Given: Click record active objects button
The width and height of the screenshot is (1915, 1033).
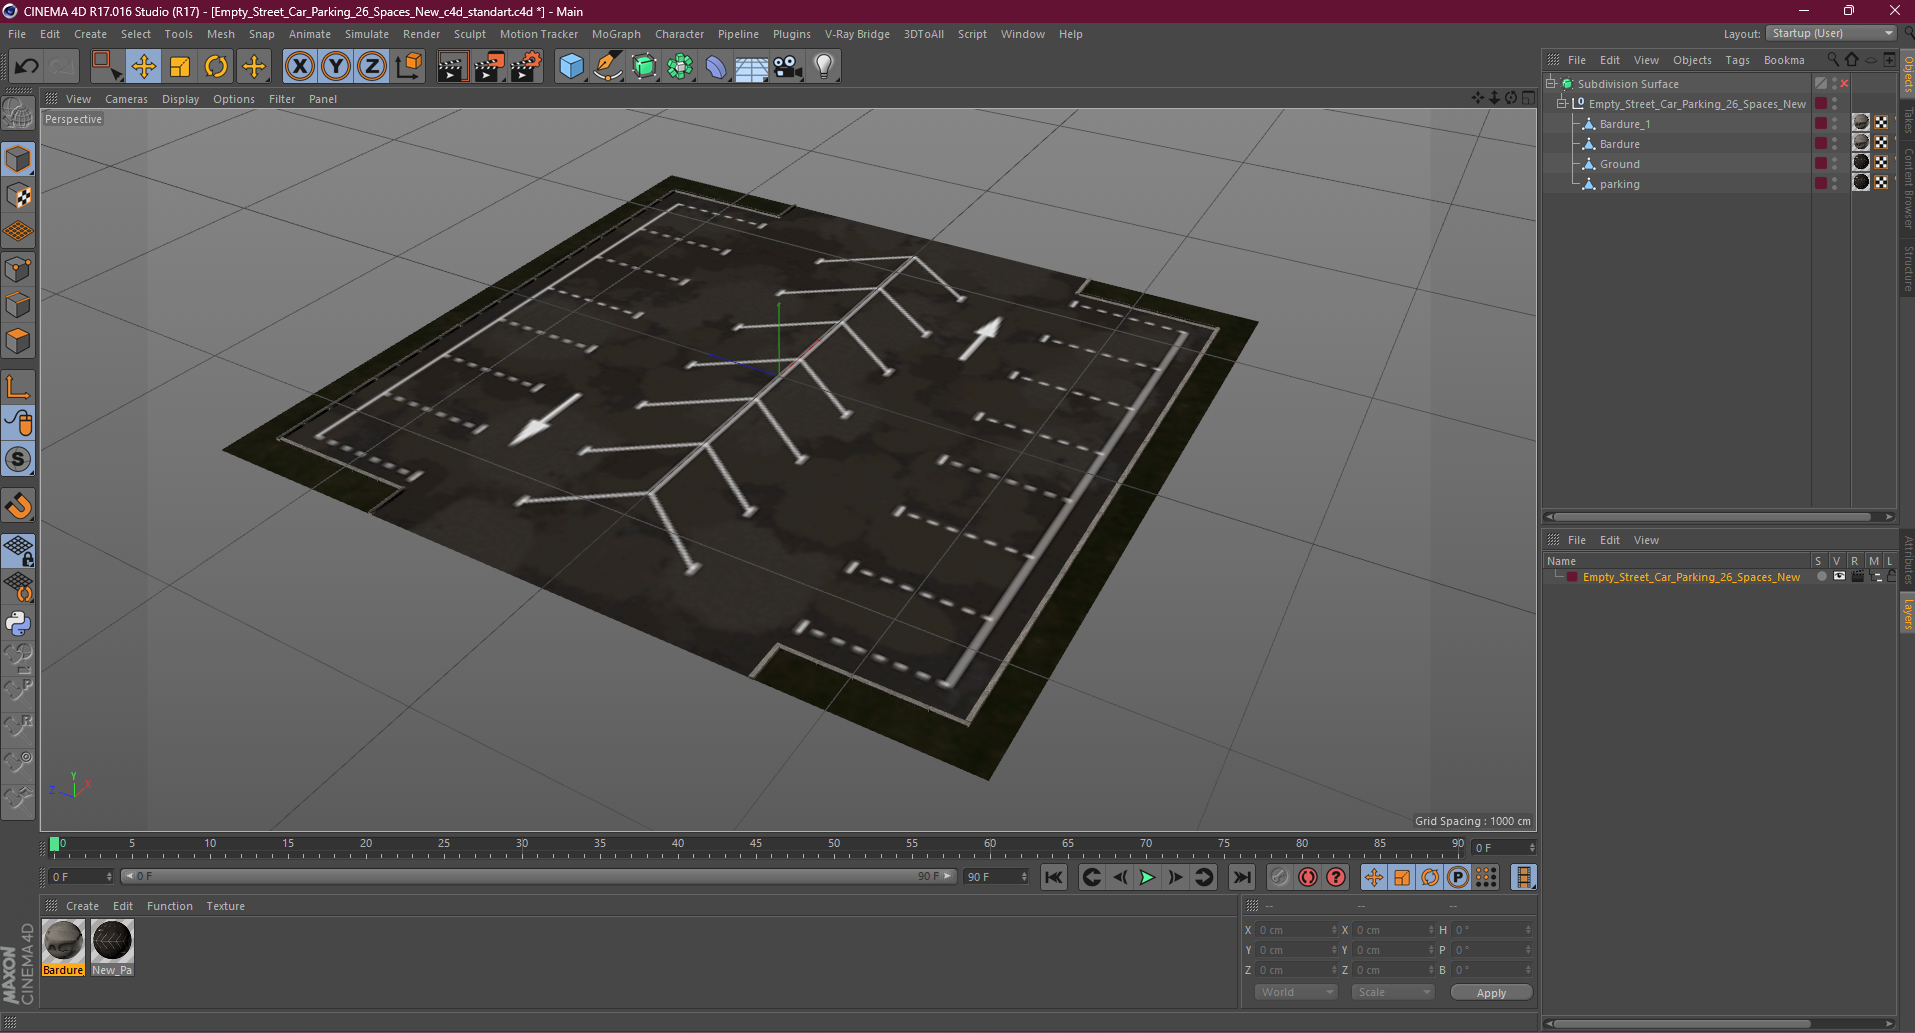Looking at the screenshot, I should coord(1279,877).
